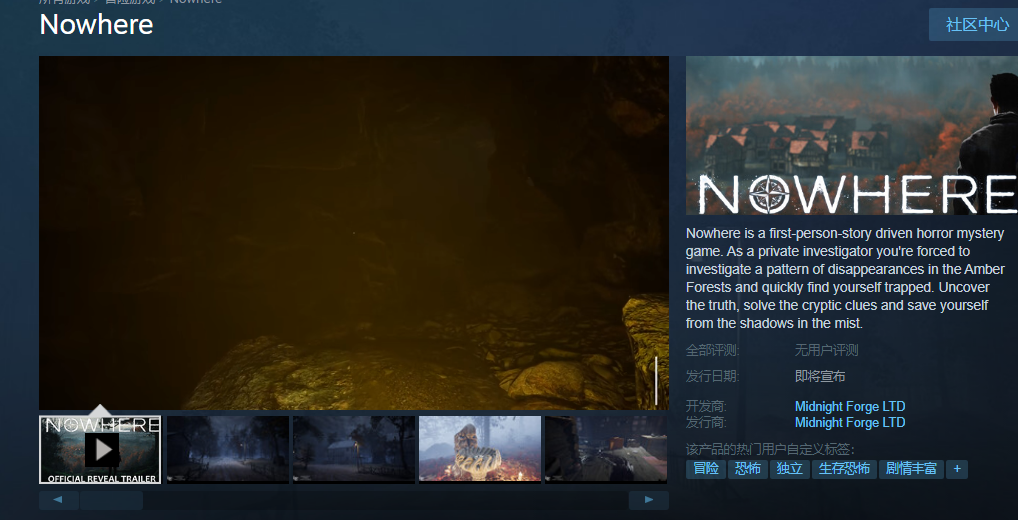Click the game description paragraph

tap(845, 278)
